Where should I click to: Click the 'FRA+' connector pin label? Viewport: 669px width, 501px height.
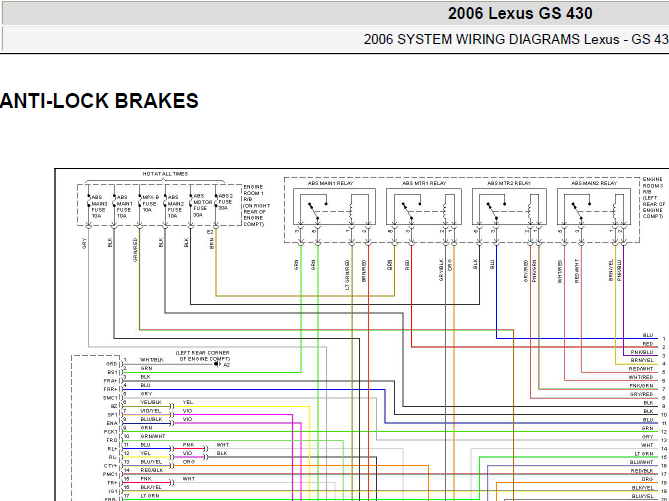pyautogui.click(x=110, y=381)
